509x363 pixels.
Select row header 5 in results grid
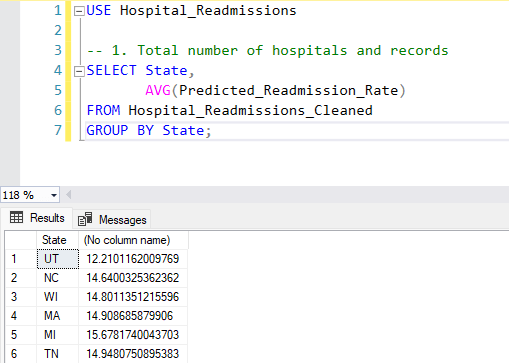tap(21, 335)
